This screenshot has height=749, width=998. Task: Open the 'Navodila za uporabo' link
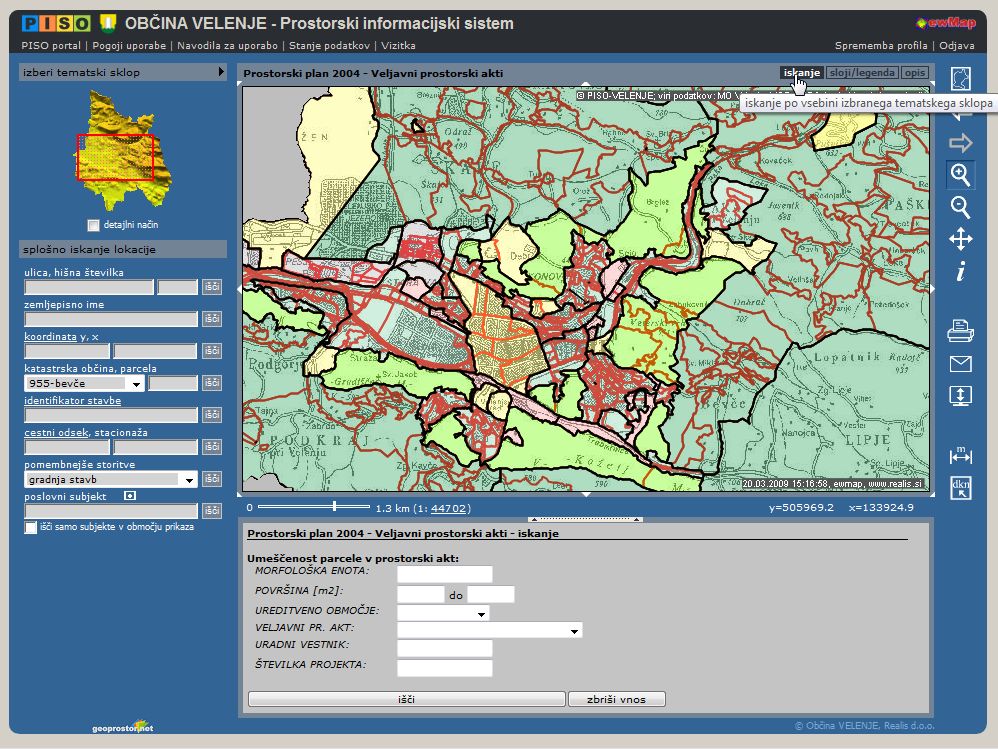[x=228, y=45]
